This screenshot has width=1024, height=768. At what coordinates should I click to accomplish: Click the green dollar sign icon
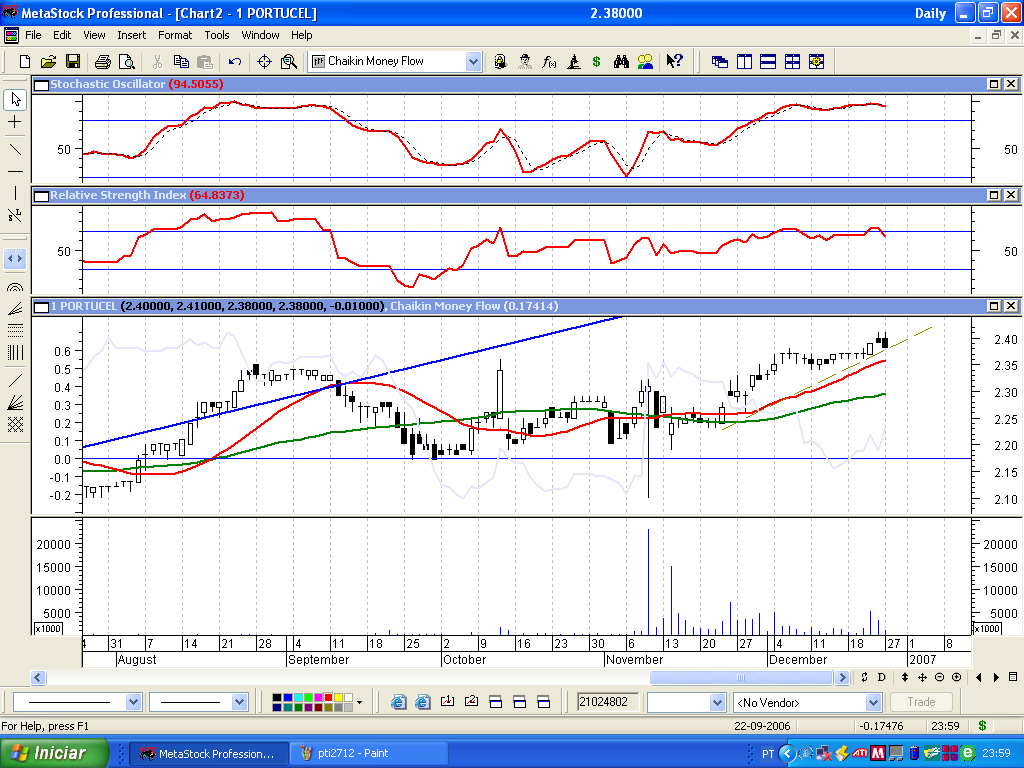(x=596, y=61)
